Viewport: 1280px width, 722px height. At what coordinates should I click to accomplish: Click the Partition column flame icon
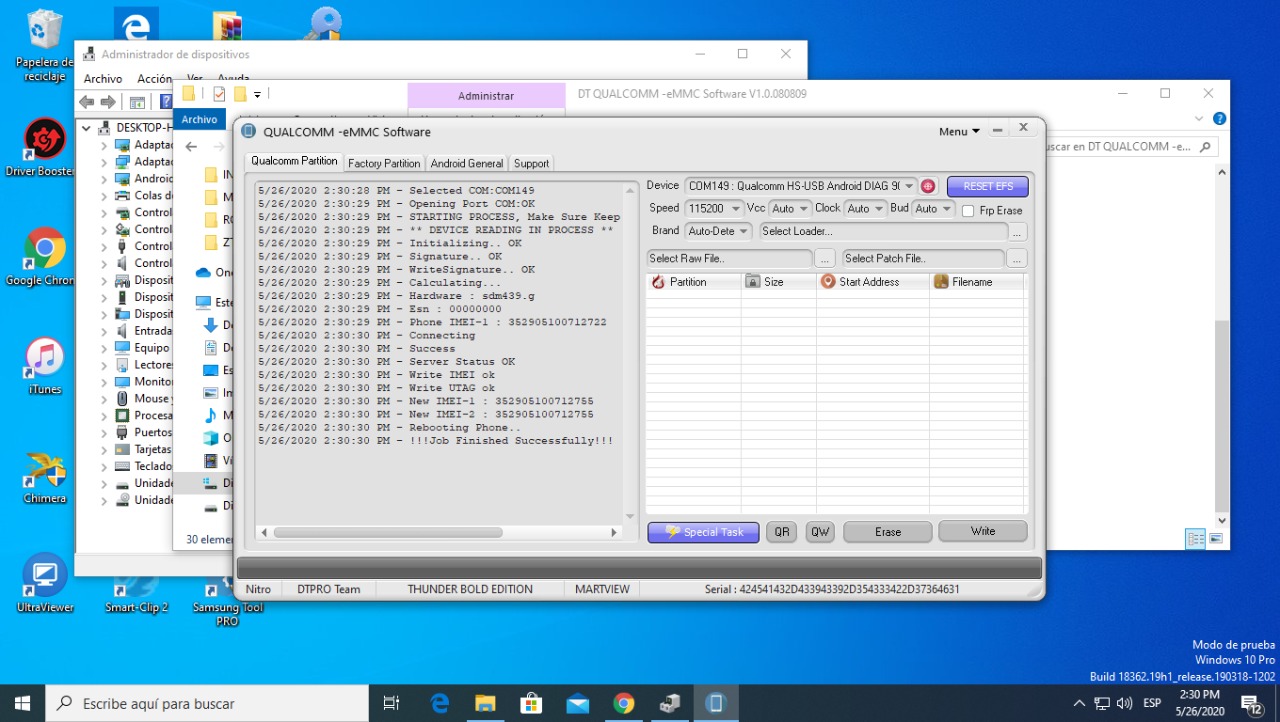coord(658,282)
